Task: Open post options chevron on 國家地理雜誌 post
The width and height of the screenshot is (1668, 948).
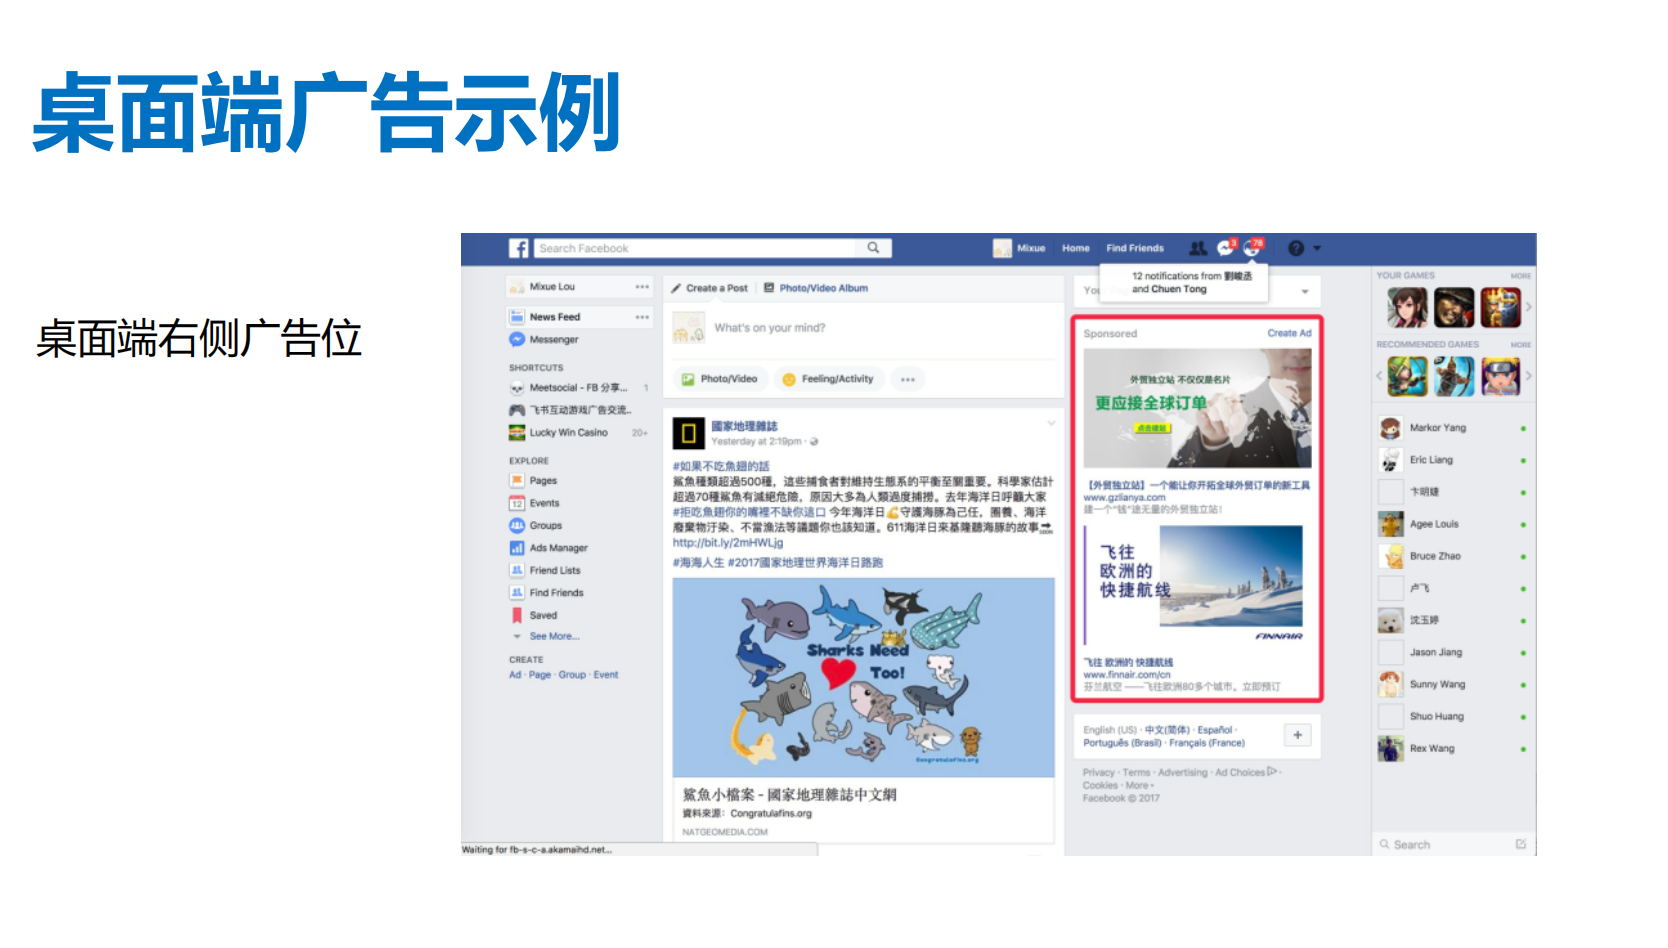Action: pos(1051,423)
